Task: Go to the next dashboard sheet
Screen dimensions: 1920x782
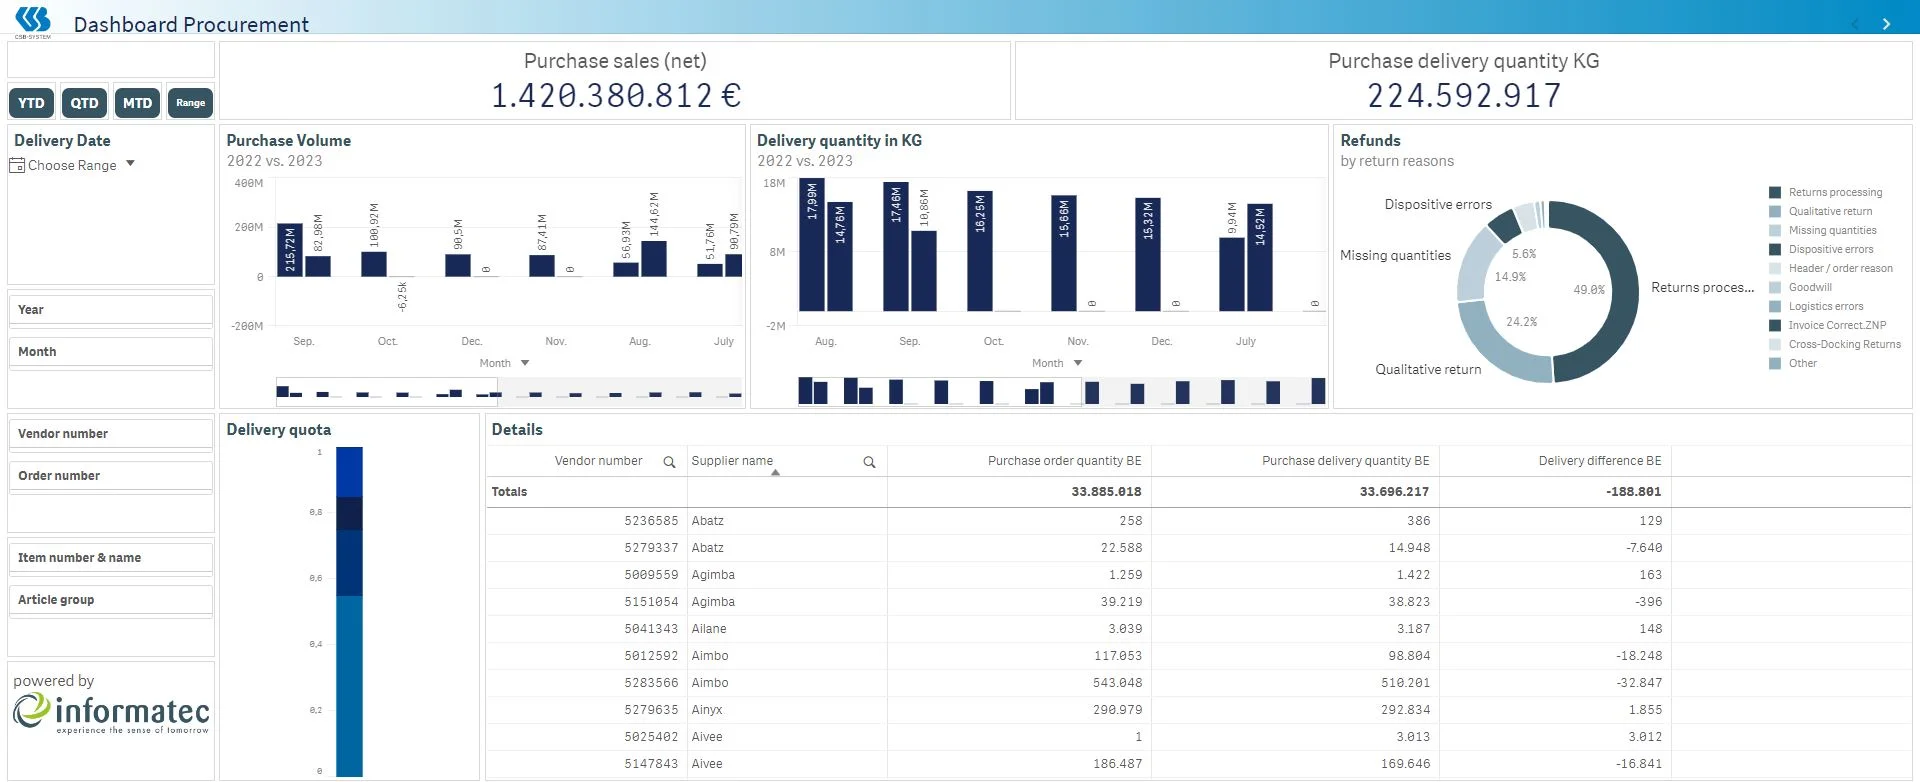Action: (x=1886, y=24)
